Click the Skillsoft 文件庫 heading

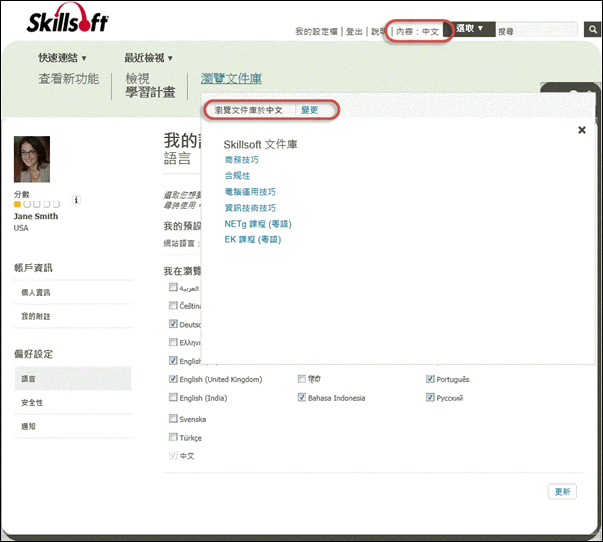[x=260, y=145]
